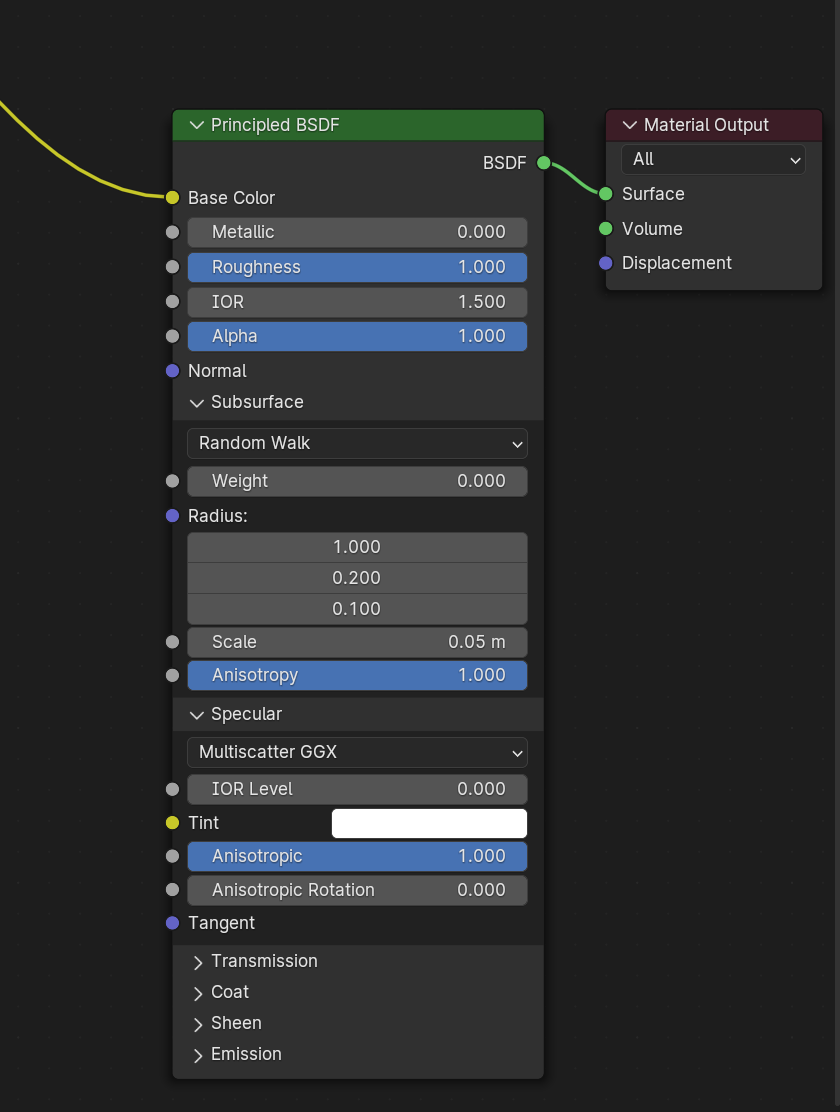Collapse the Material Output node chevron

tap(629, 126)
